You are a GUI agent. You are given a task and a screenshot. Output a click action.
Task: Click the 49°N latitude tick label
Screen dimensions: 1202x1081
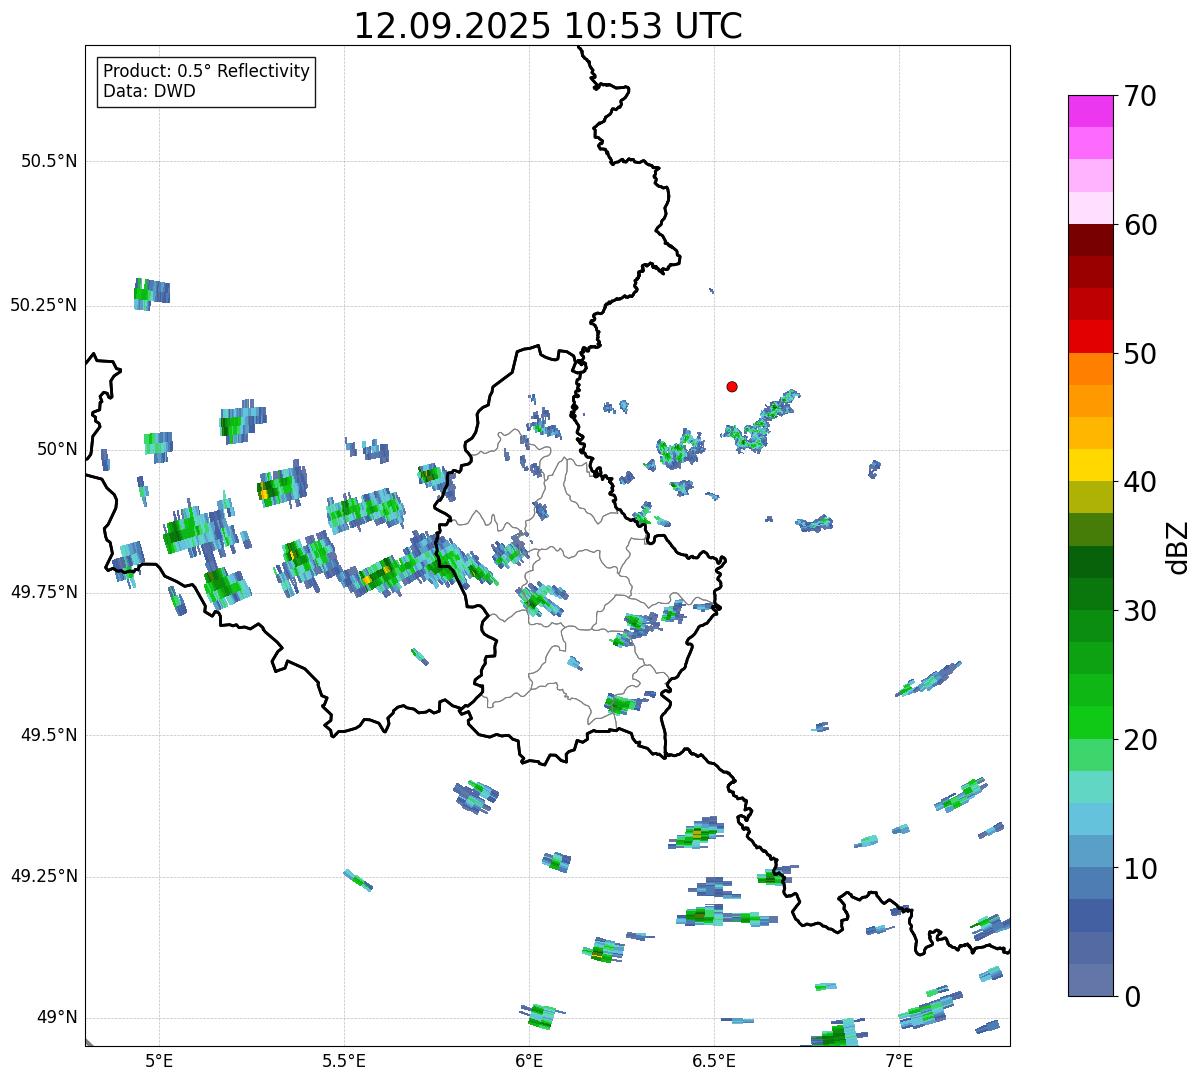(x=56, y=1018)
